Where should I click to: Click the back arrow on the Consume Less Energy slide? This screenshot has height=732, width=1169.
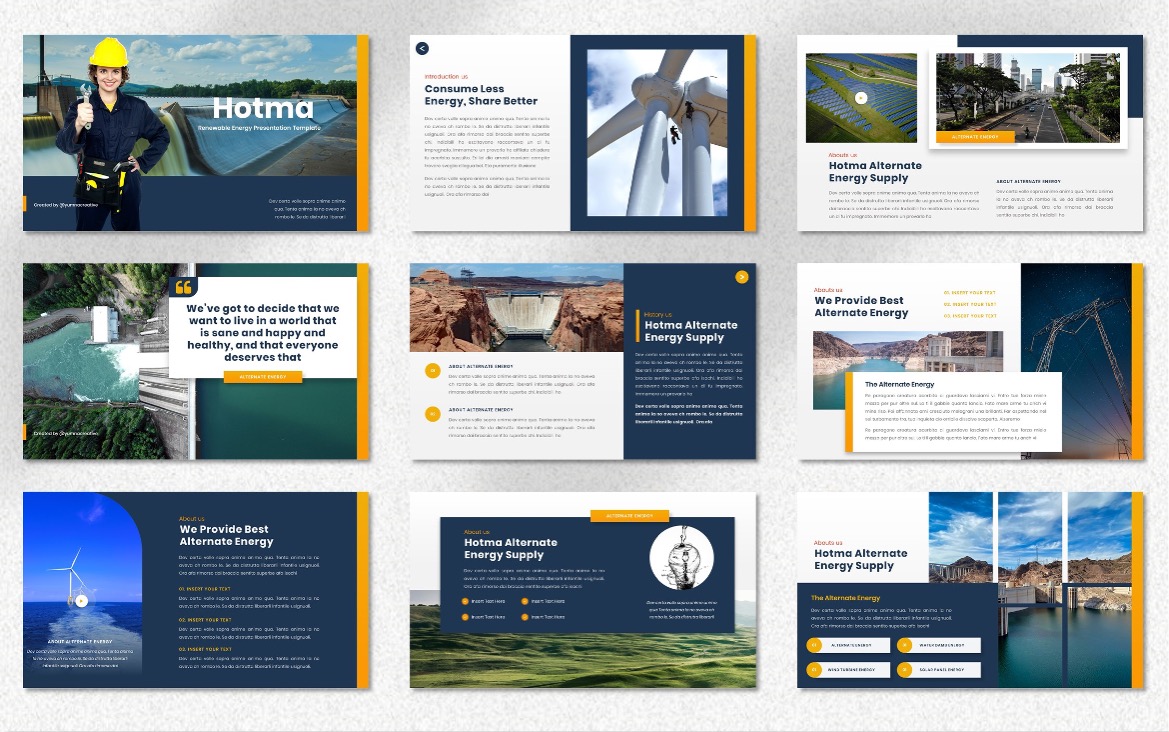[x=422, y=48]
